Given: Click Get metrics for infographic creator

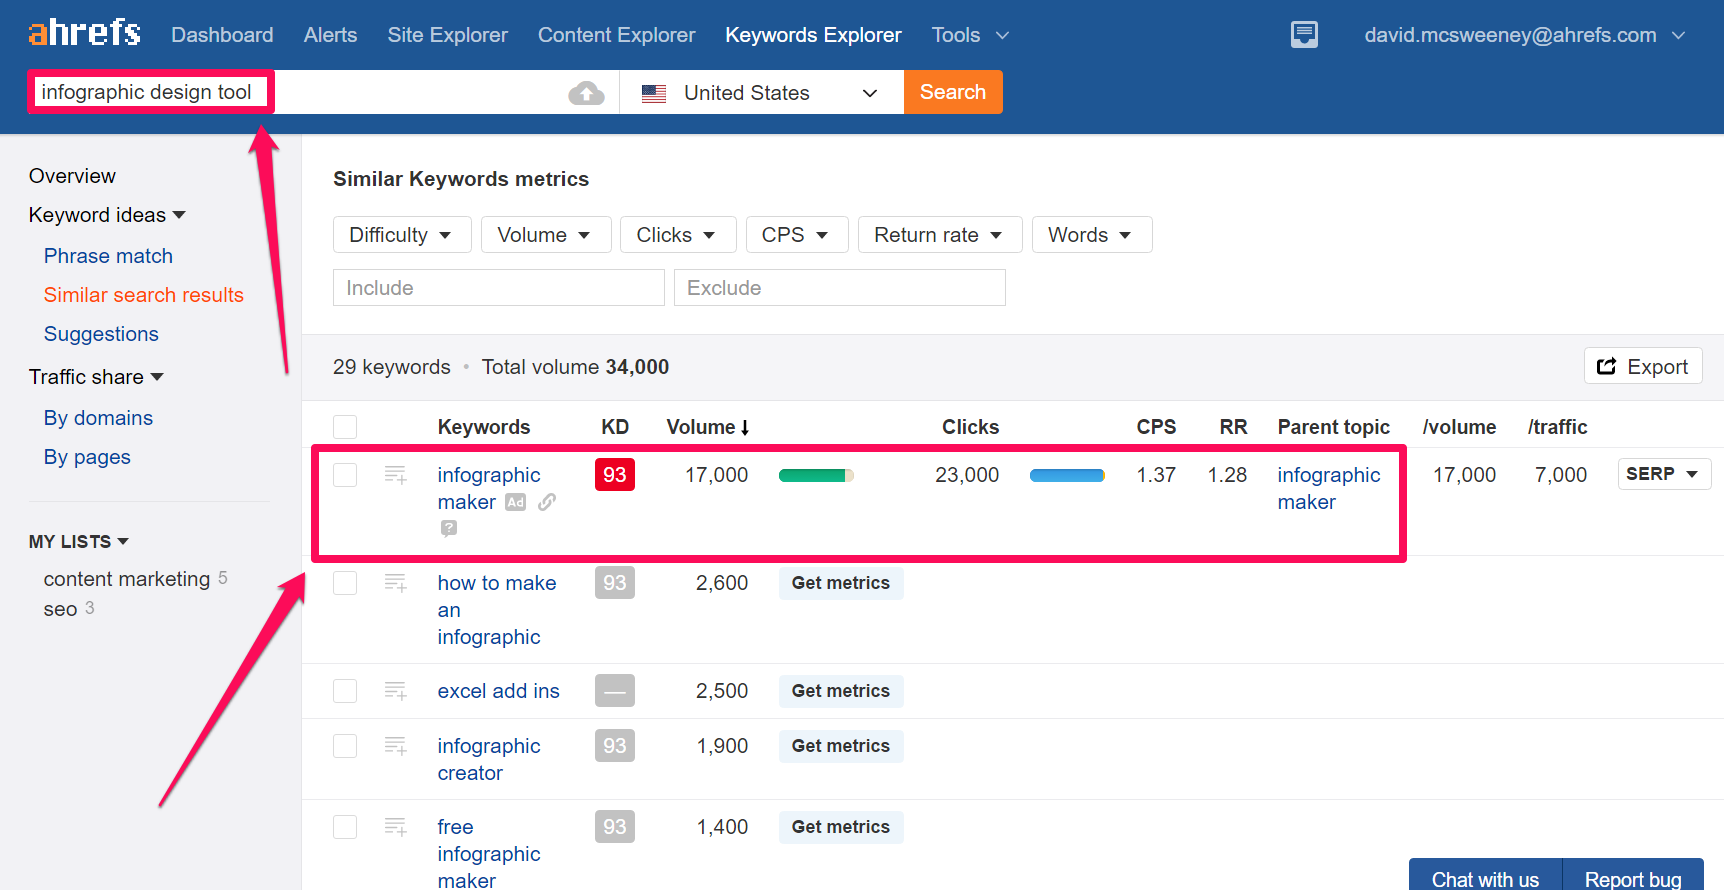Looking at the screenshot, I should point(841,746).
